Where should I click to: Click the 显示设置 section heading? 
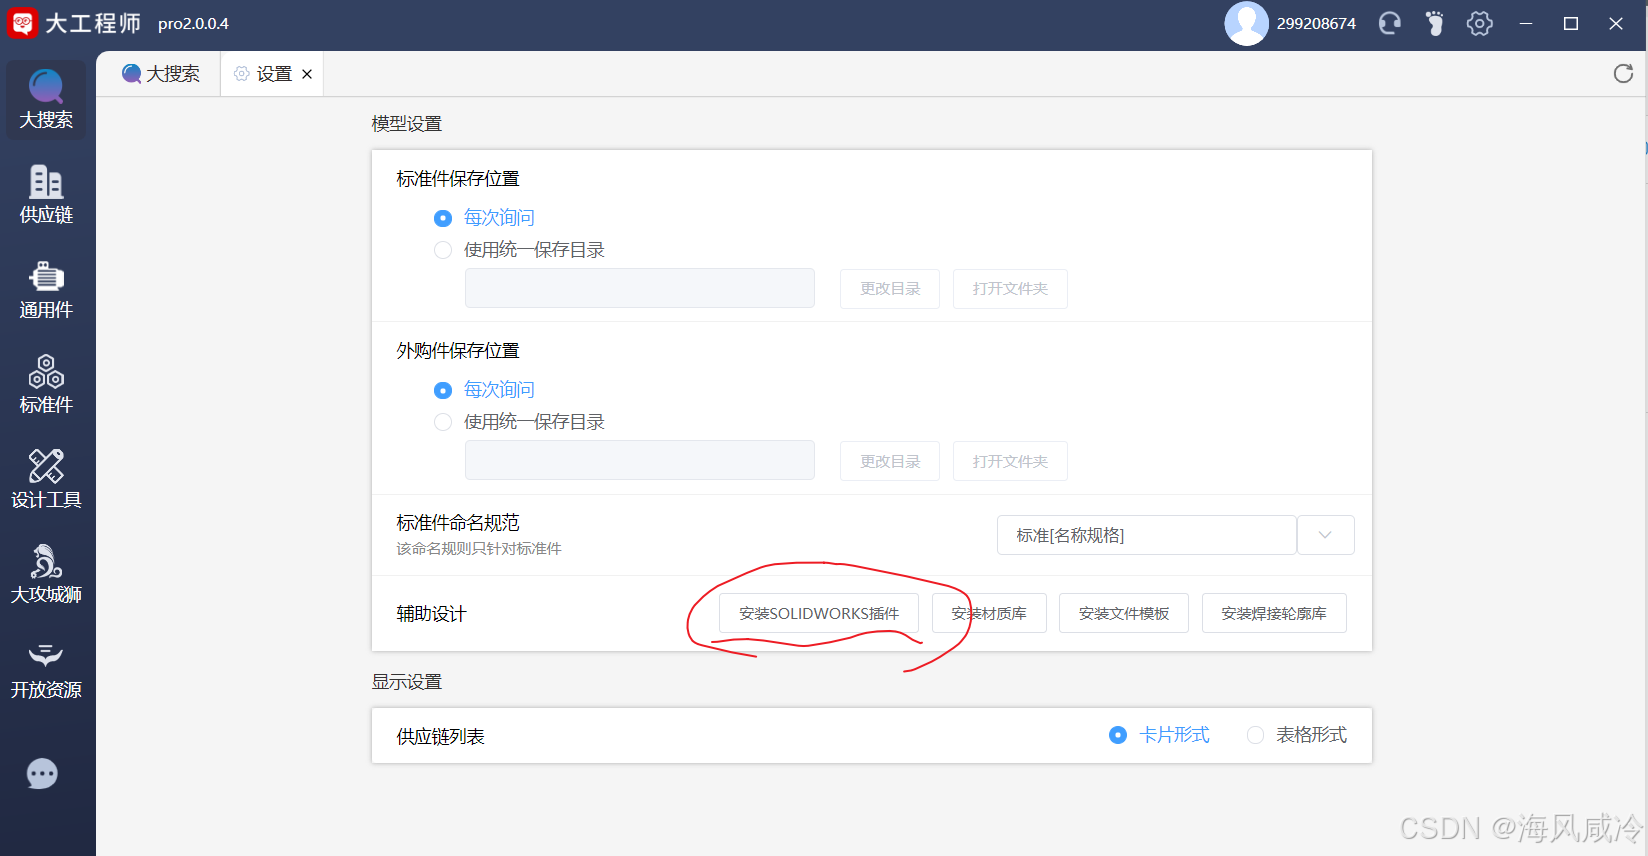(407, 682)
